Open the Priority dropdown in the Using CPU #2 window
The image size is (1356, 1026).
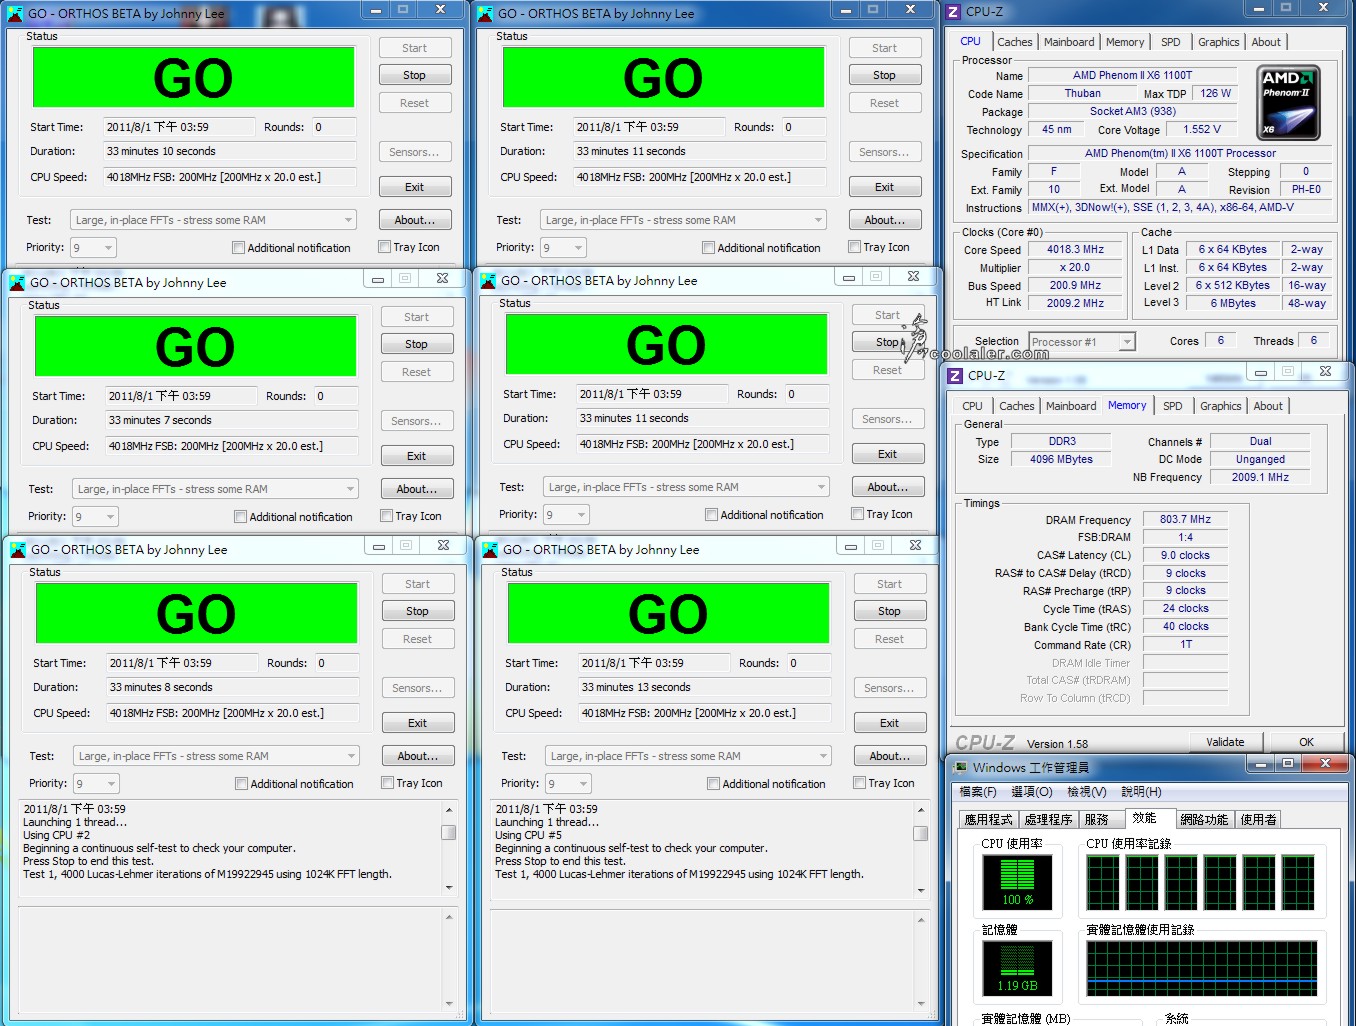point(97,783)
